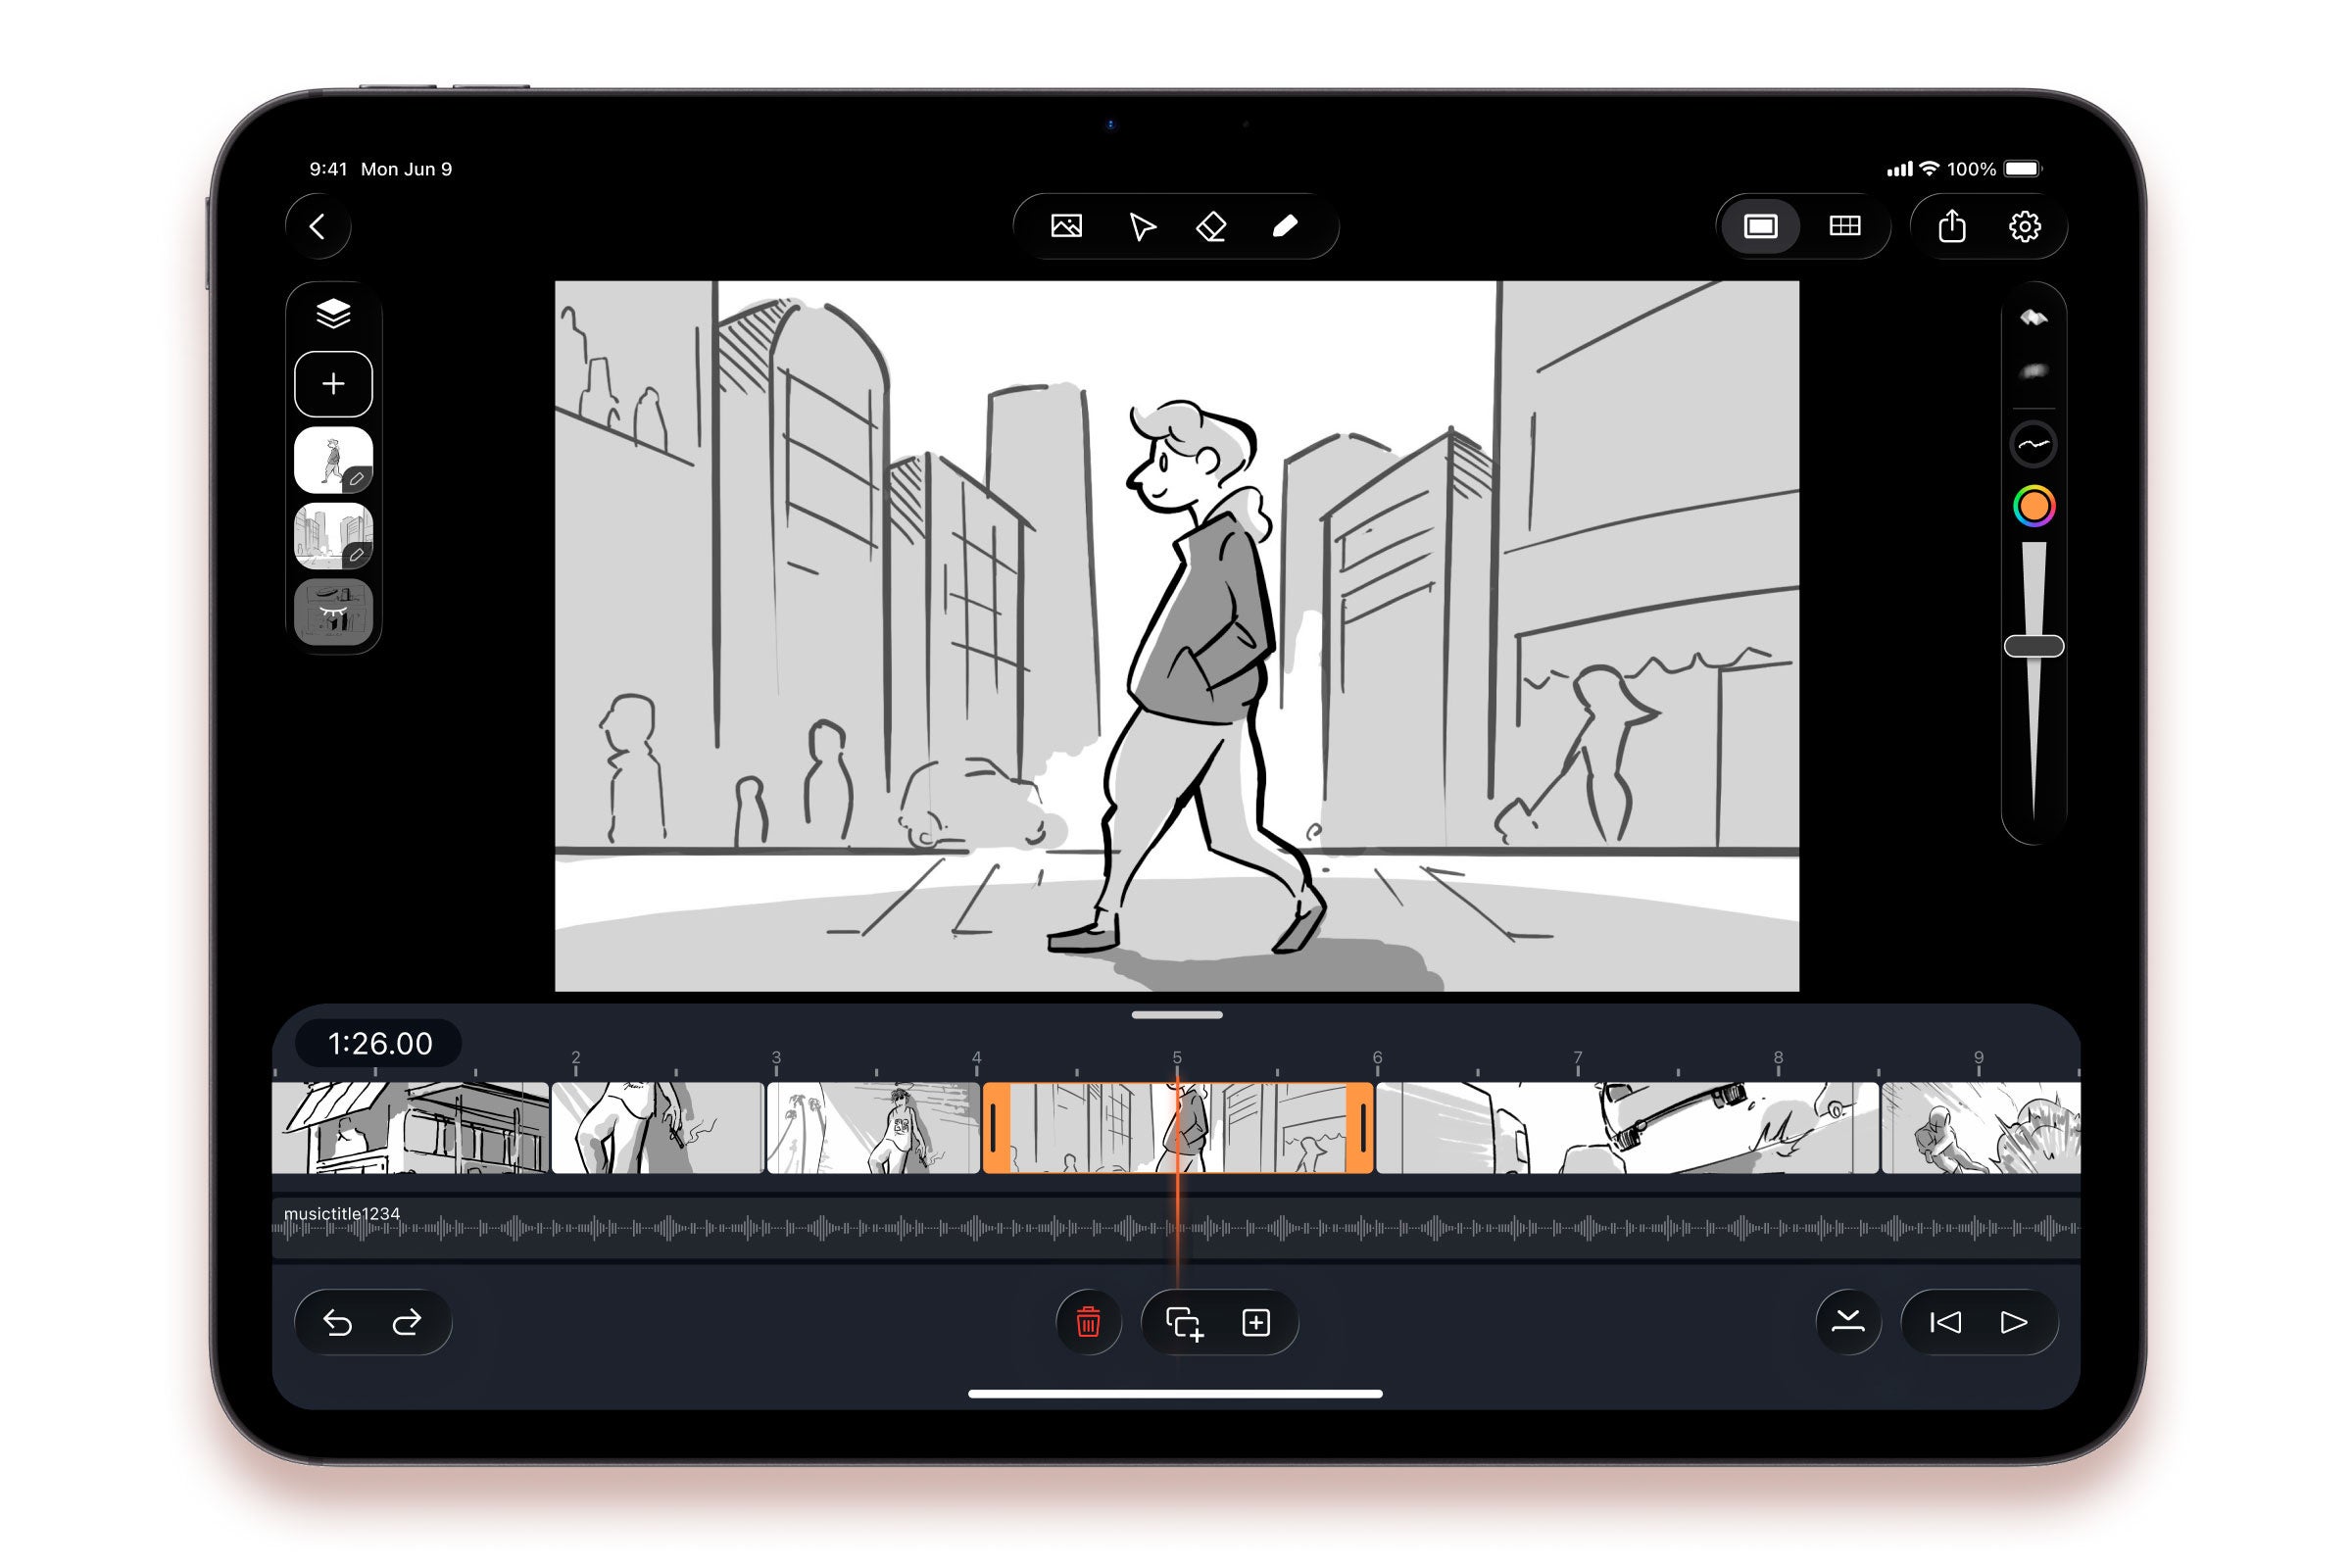Duplicate the selected frame
The image size is (2352, 1568).
[x=1184, y=1322]
